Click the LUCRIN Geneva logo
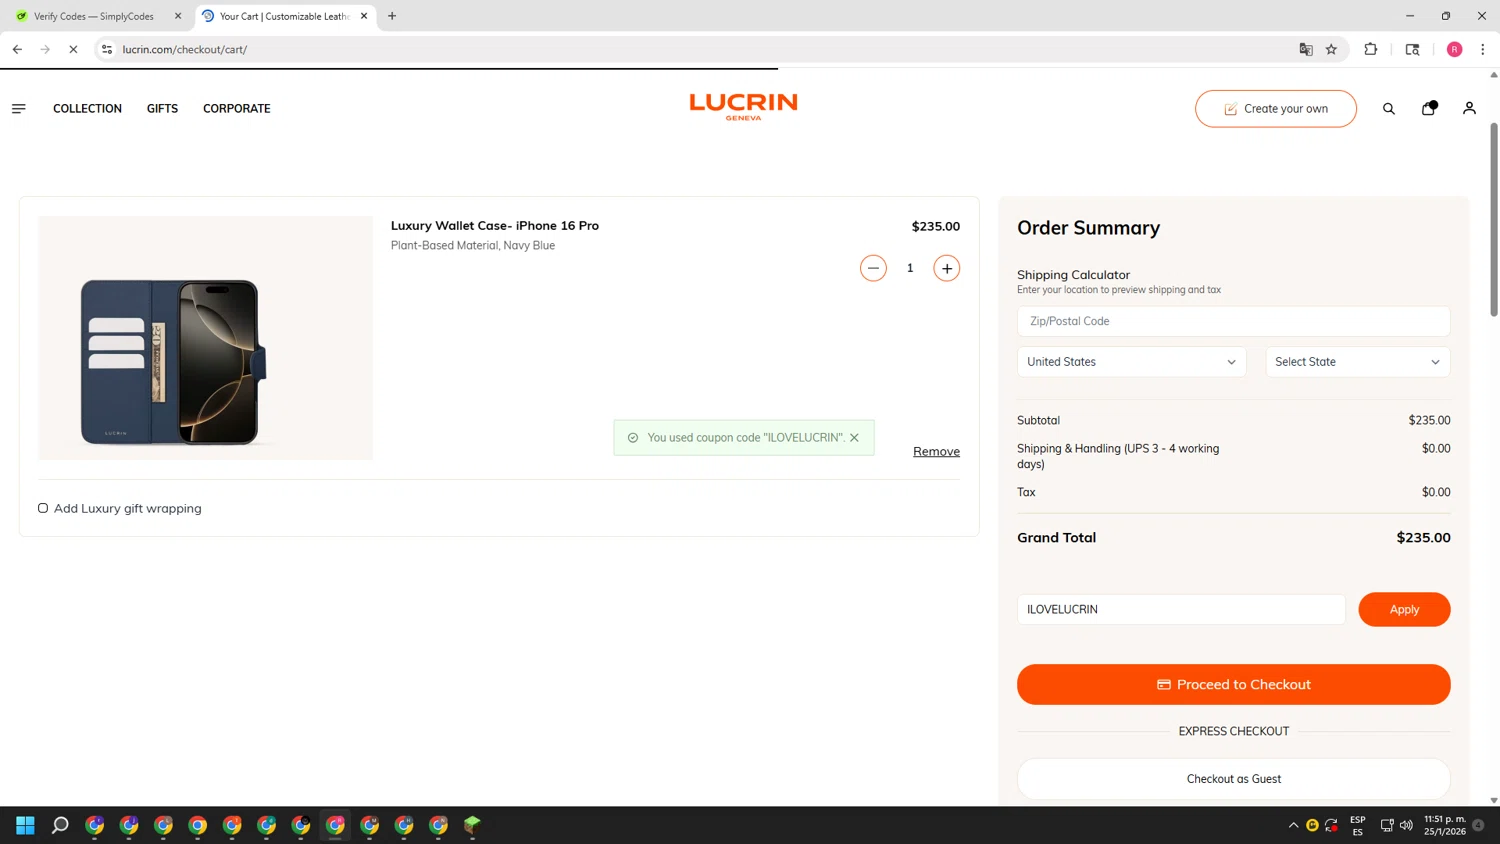 743,107
